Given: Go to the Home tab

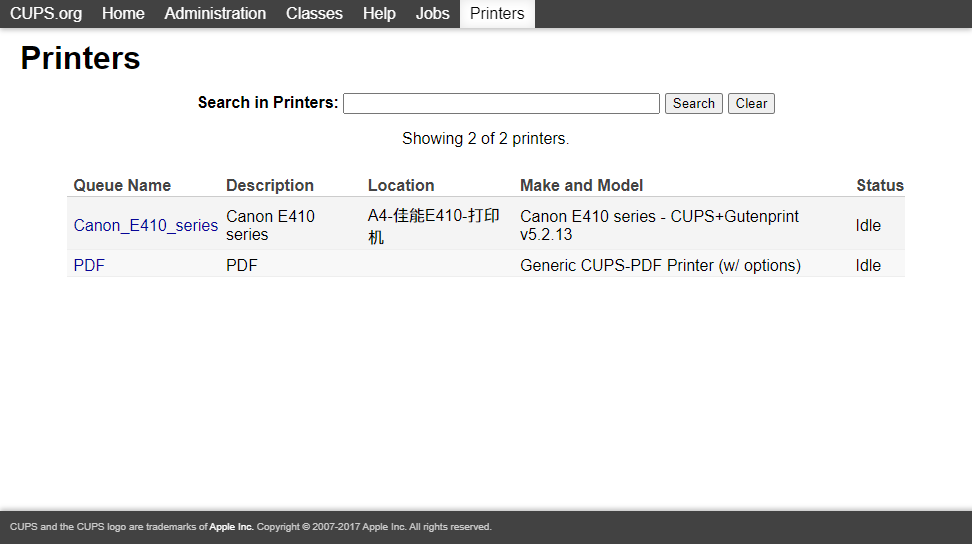Looking at the screenshot, I should (123, 14).
